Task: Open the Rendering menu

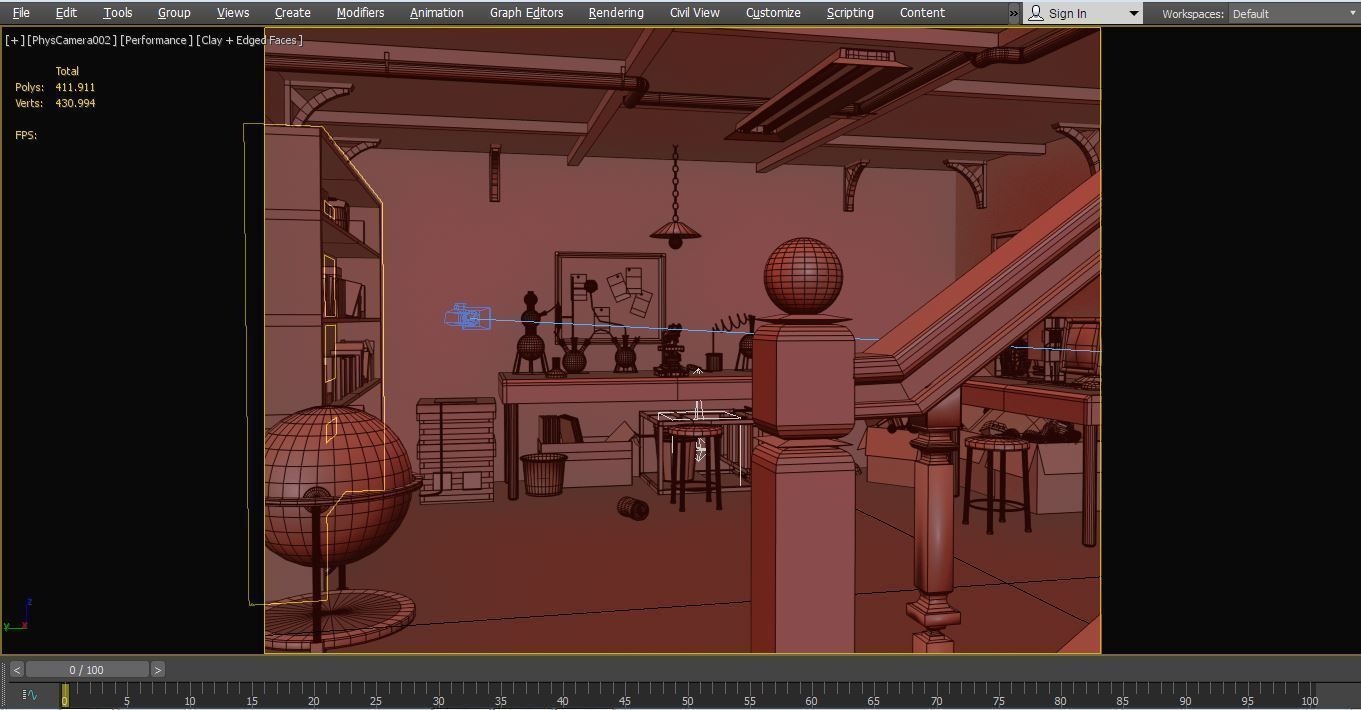Action: click(x=615, y=12)
